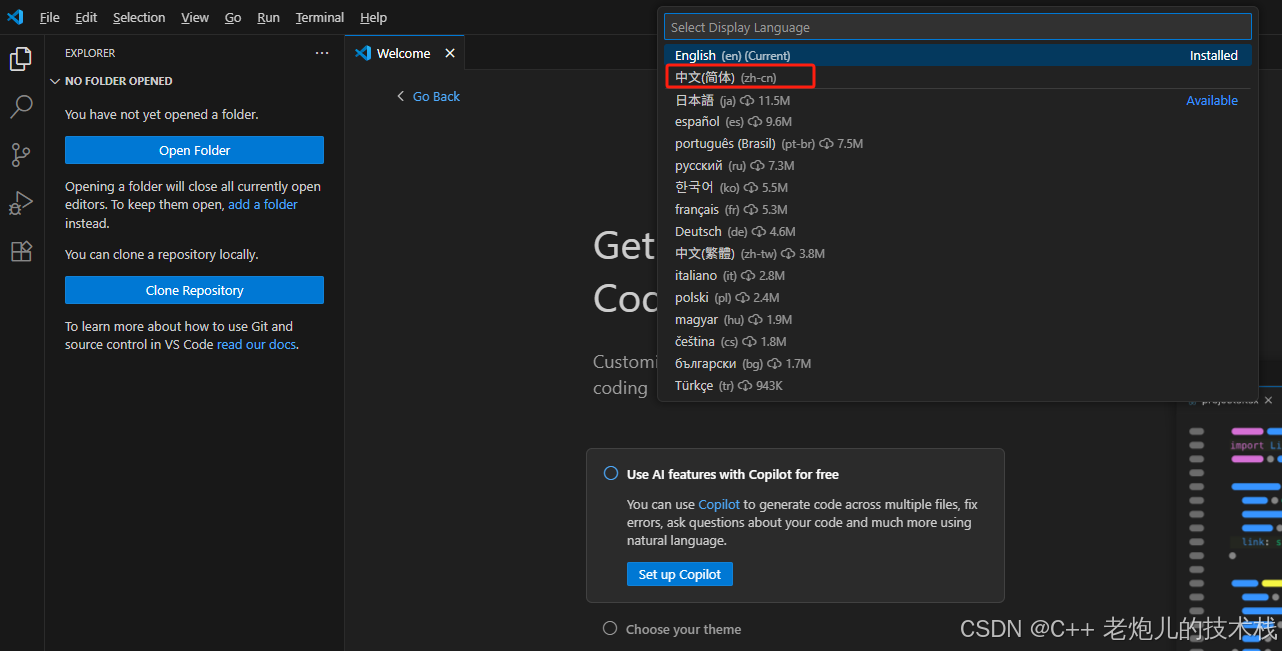This screenshot has width=1282, height=651.
Task: Select 中文(简体) zh-cn language
Action: point(958,77)
